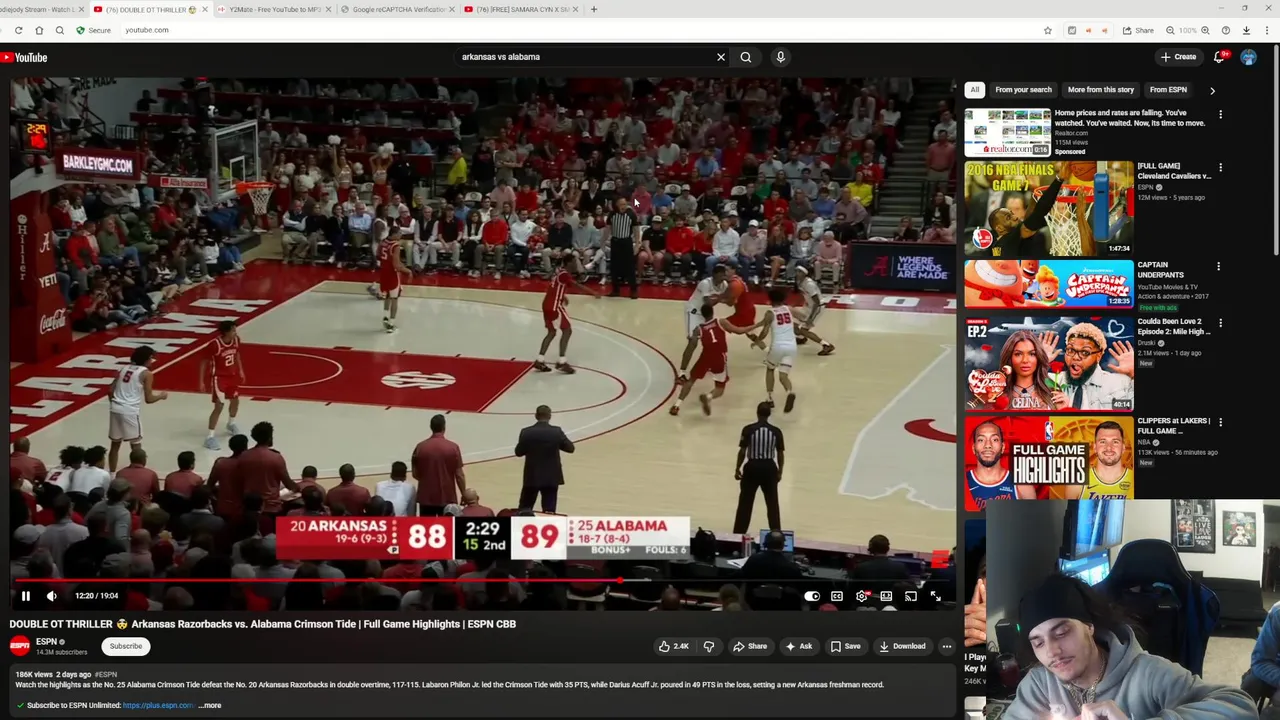Open browser help question mark icon
The height and width of the screenshot is (720, 1280).
point(1226,30)
